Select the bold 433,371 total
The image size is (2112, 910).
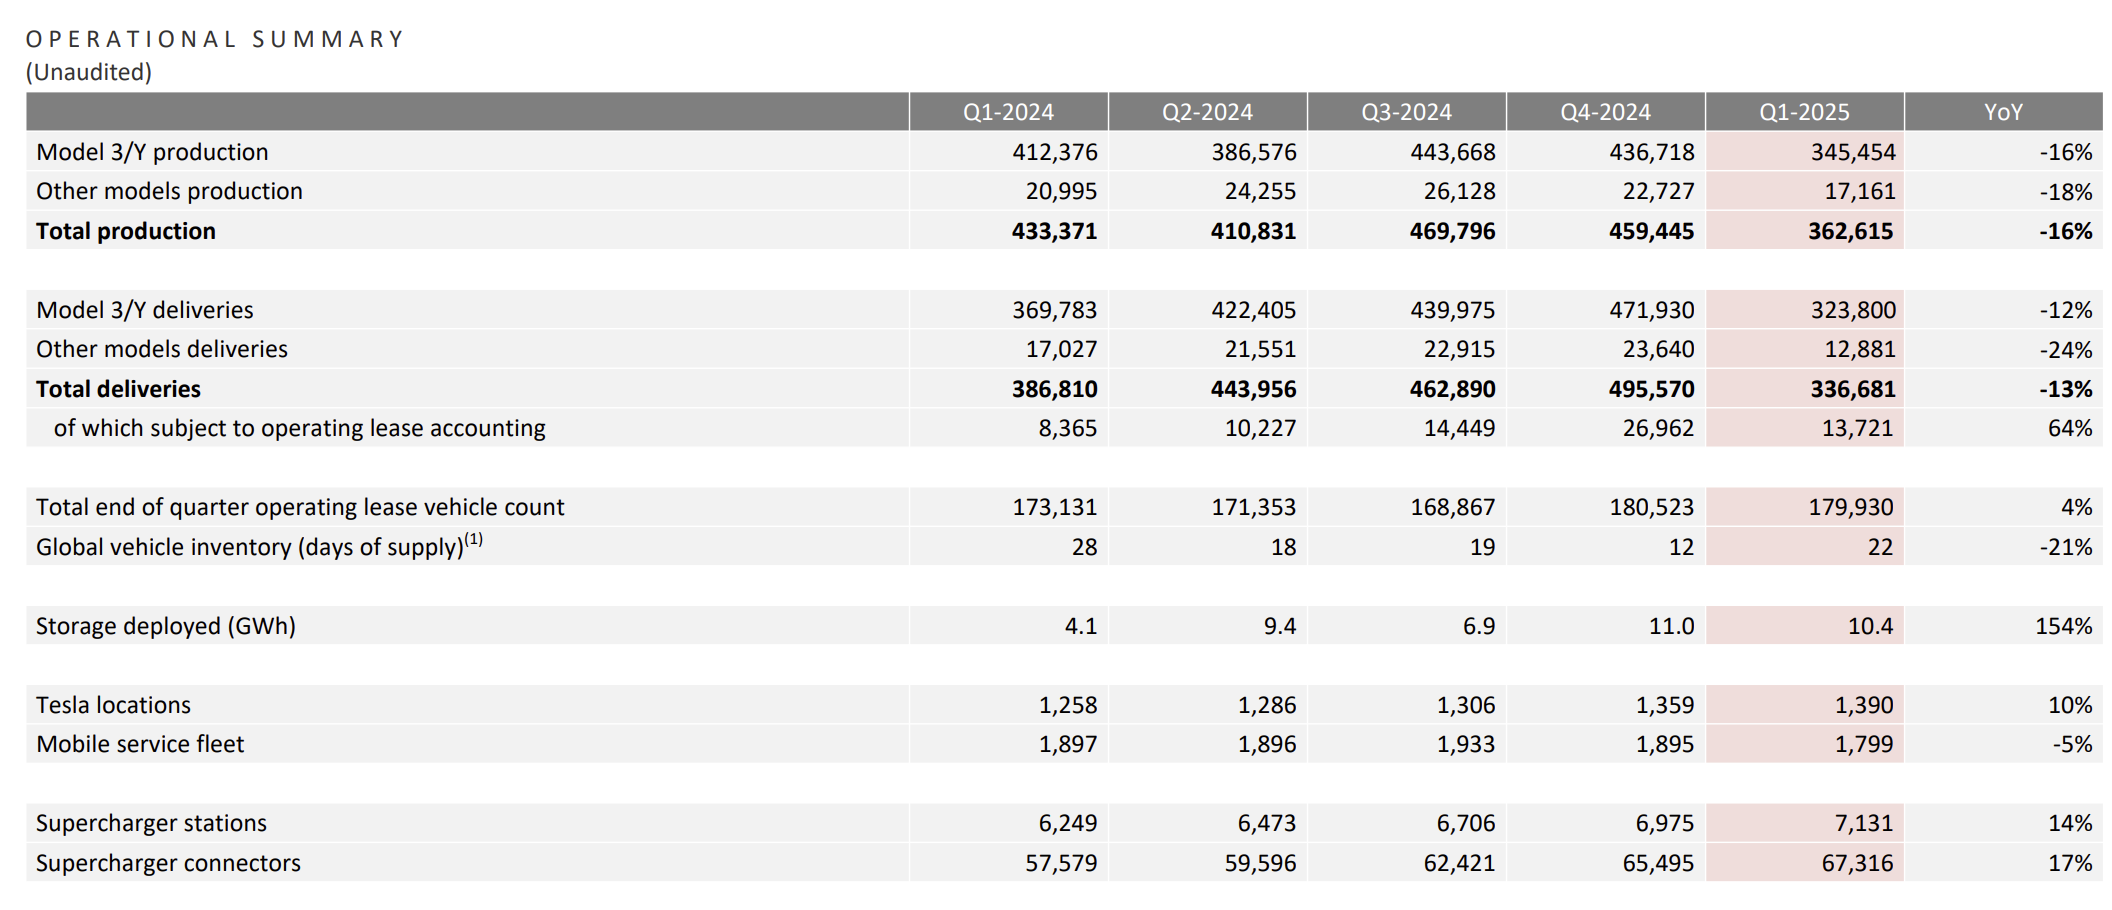click(1054, 231)
